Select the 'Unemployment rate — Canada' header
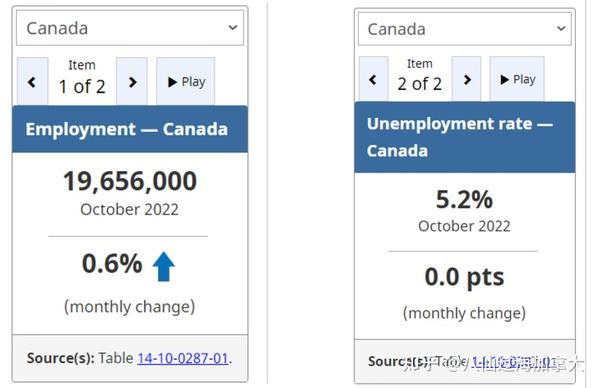This screenshot has width=600, height=388. tap(465, 137)
